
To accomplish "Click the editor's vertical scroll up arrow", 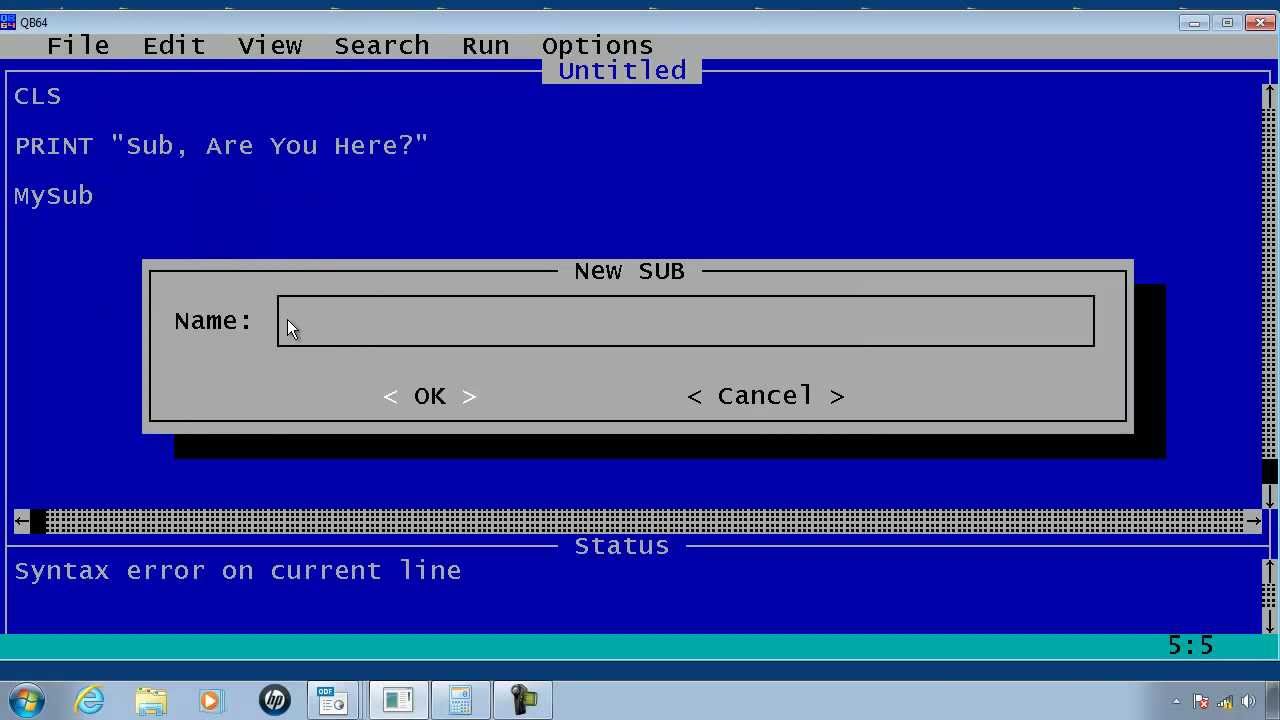I will pos(1270,96).
